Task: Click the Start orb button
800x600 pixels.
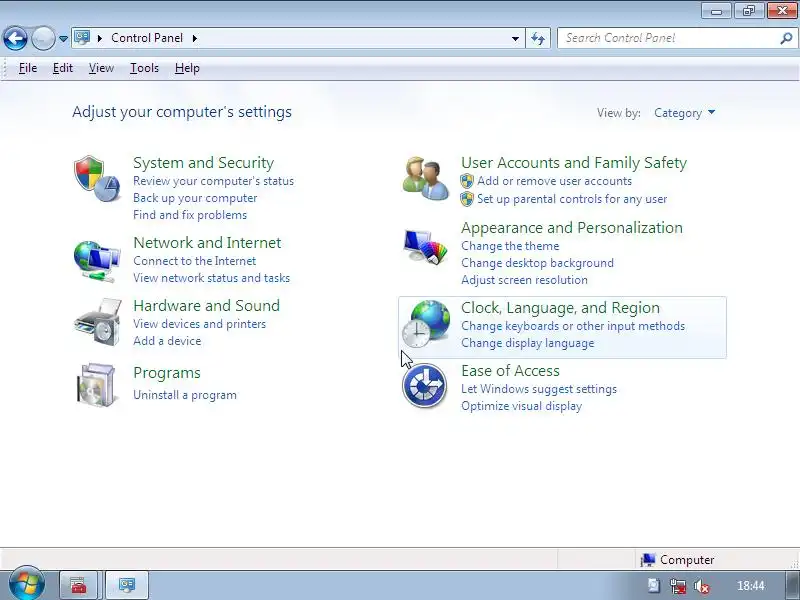Action: [x=27, y=584]
